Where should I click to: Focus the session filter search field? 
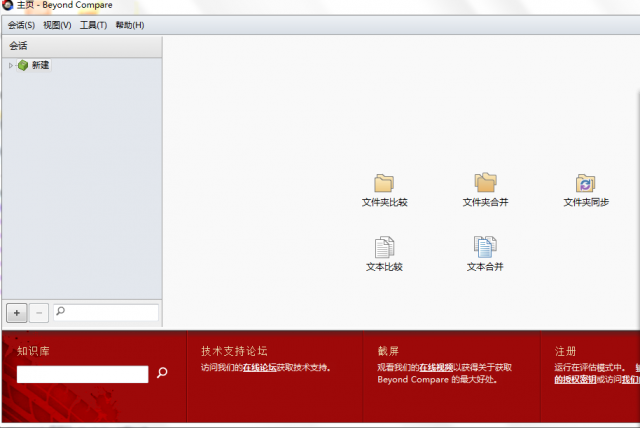(106, 313)
